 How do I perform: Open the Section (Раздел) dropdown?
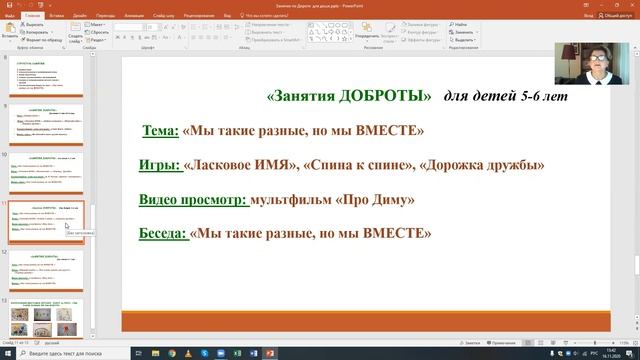coord(96,40)
